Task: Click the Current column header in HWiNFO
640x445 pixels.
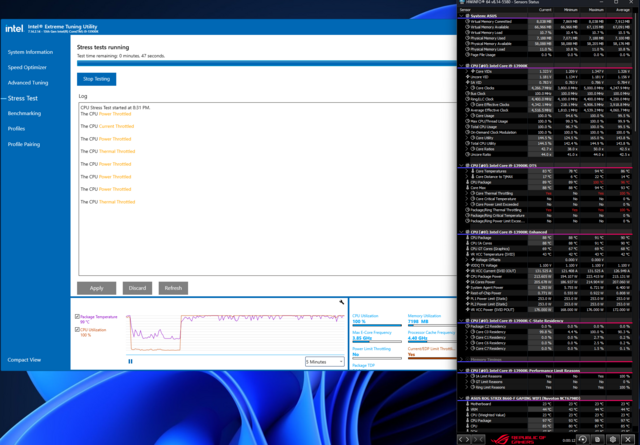Action: pos(544,10)
